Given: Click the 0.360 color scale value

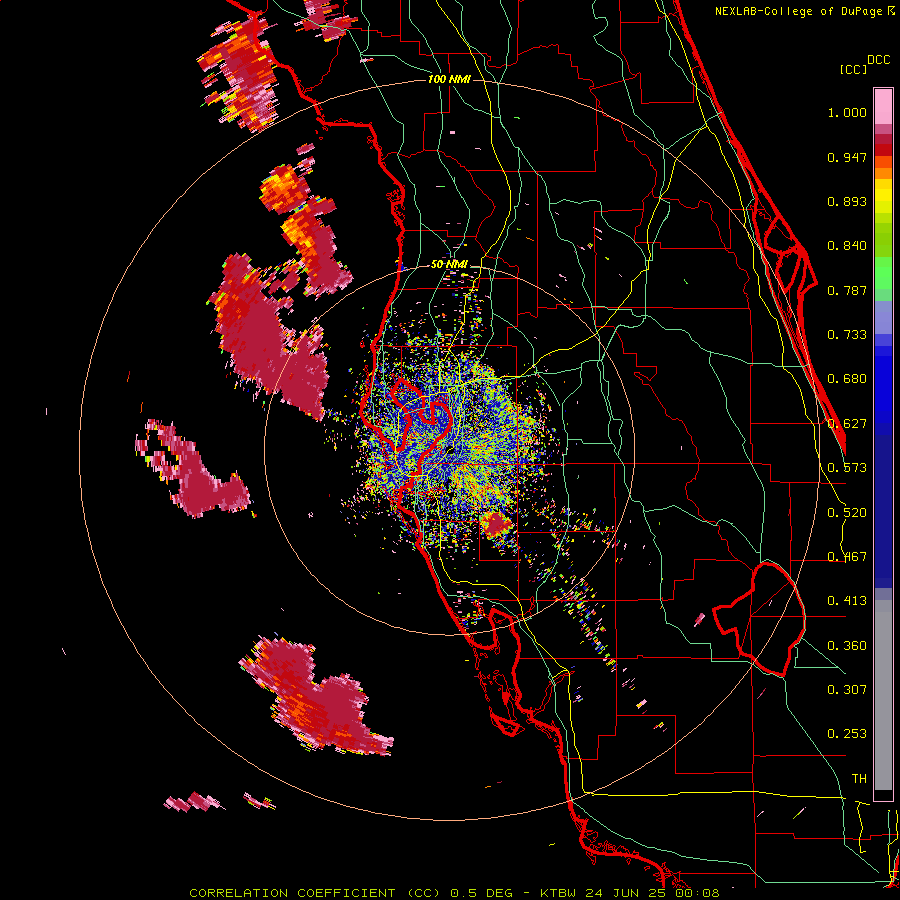Looking at the screenshot, I should 847,646.
